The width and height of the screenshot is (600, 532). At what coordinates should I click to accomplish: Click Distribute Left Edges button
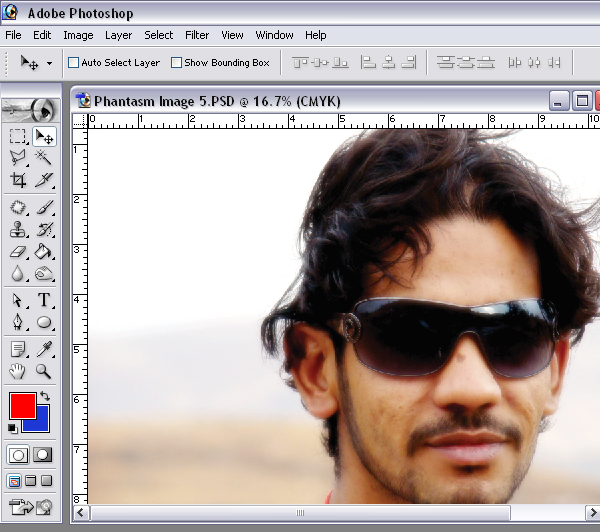tap(515, 62)
